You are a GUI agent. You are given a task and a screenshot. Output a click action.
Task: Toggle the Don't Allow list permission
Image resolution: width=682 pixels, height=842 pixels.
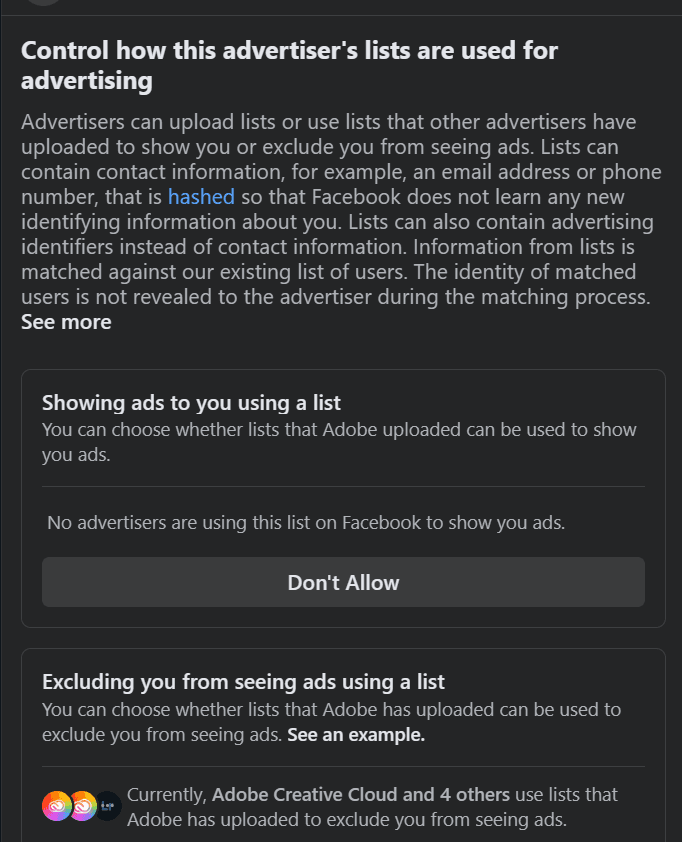(342, 582)
